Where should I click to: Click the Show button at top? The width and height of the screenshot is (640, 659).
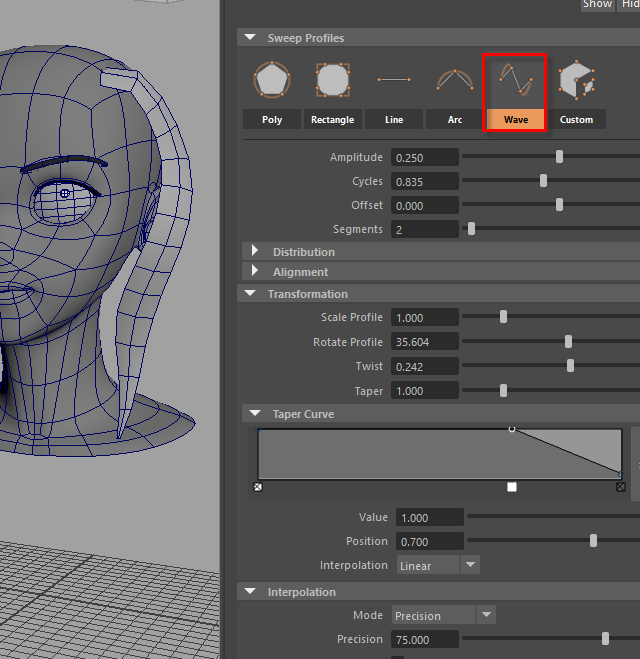[x=597, y=4]
